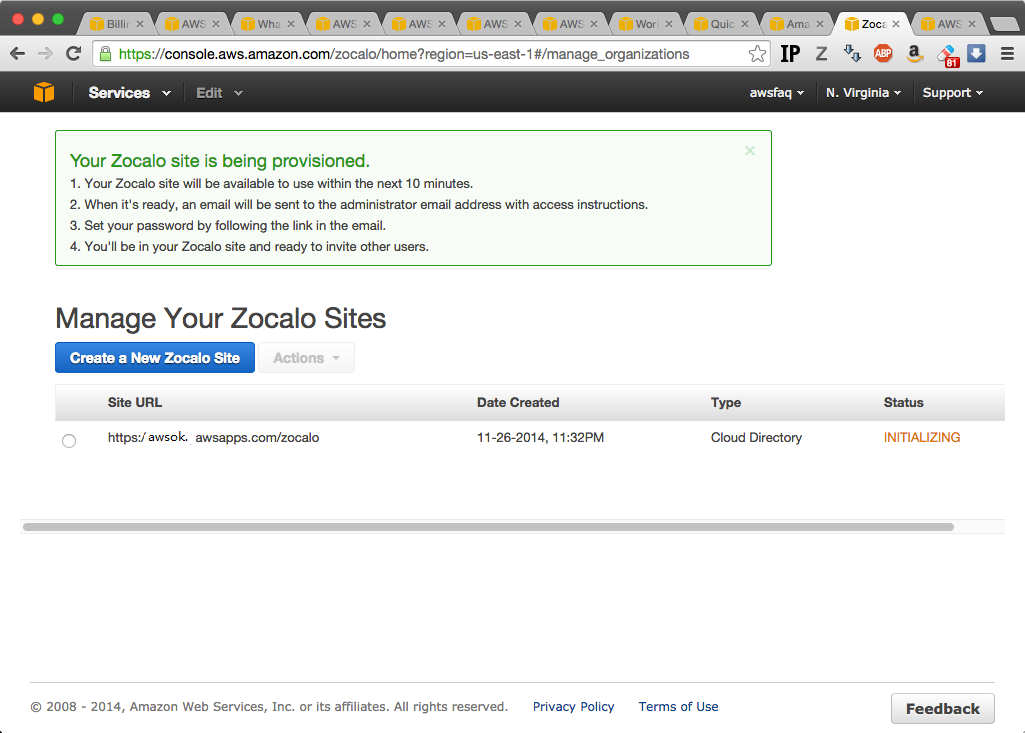1025x733 pixels.
Task: Click the browser forward arrow
Action: tap(45, 54)
